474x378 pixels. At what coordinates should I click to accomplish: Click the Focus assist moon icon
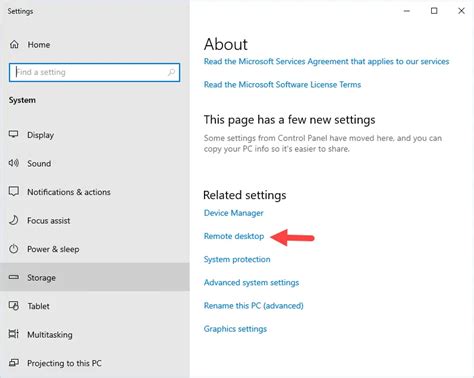[13, 220]
